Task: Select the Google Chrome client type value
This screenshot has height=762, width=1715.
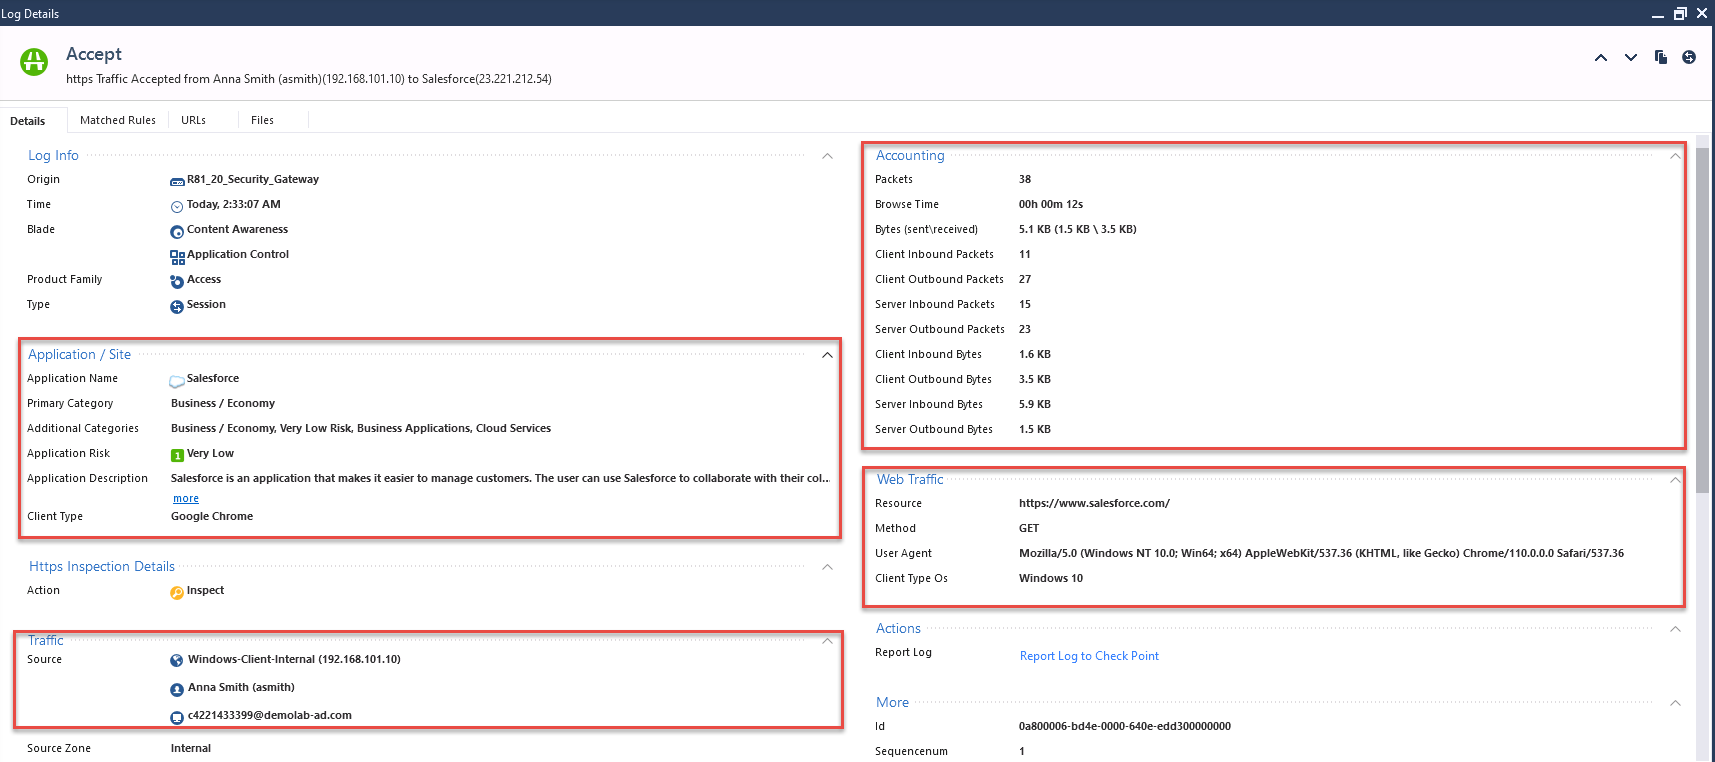Action: click(212, 516)
